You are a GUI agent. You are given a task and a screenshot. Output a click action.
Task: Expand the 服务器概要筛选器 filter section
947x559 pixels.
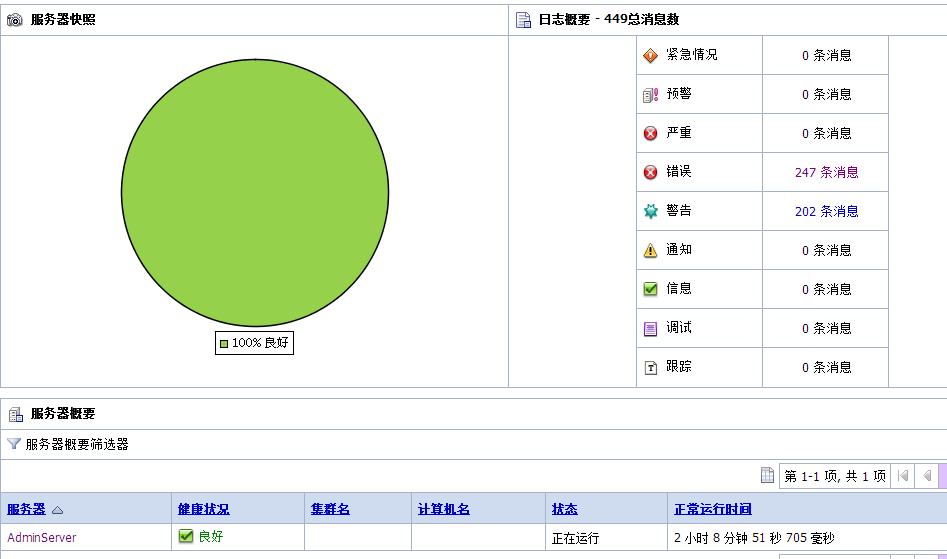(x=77, y=445)
